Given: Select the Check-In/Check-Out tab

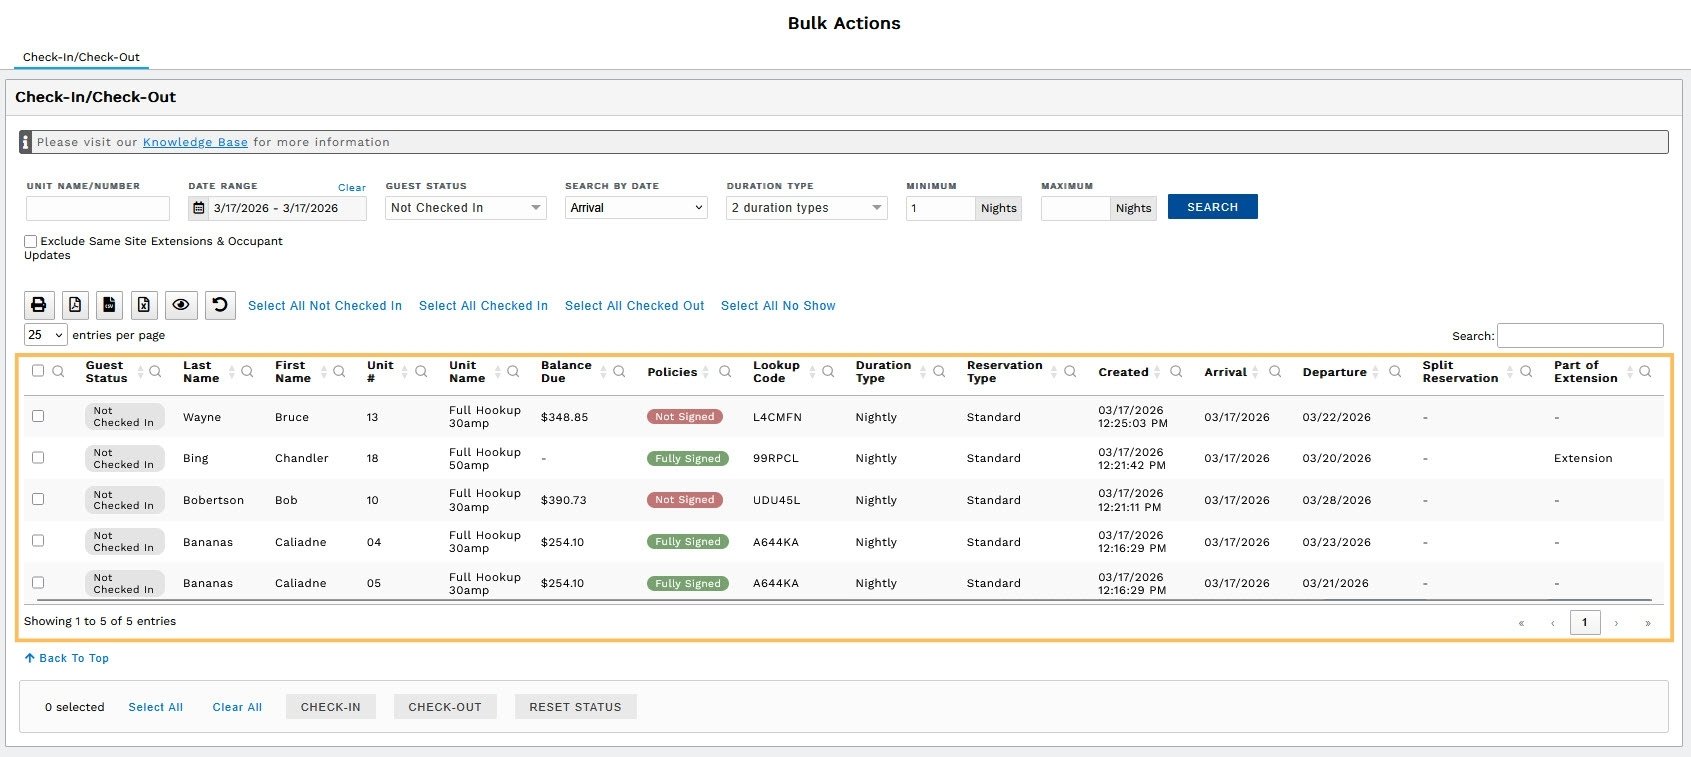Looking at the screenshot, I should point(81,57).
